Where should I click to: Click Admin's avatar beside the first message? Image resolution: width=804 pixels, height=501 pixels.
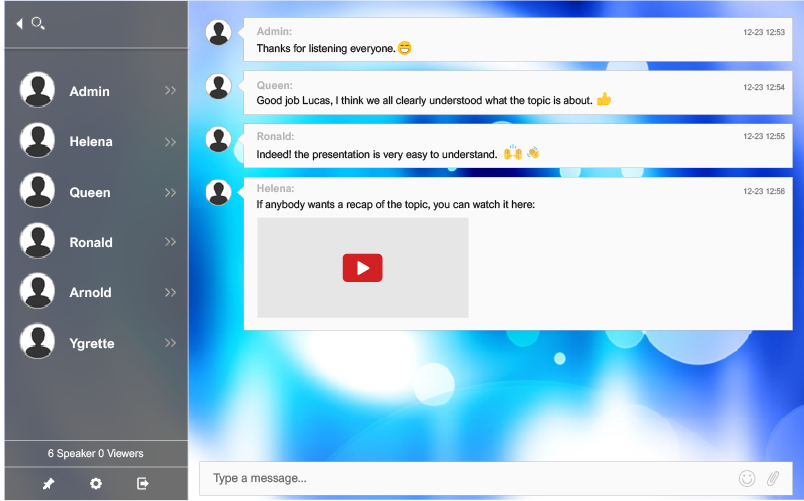click(x=218, y=32)
